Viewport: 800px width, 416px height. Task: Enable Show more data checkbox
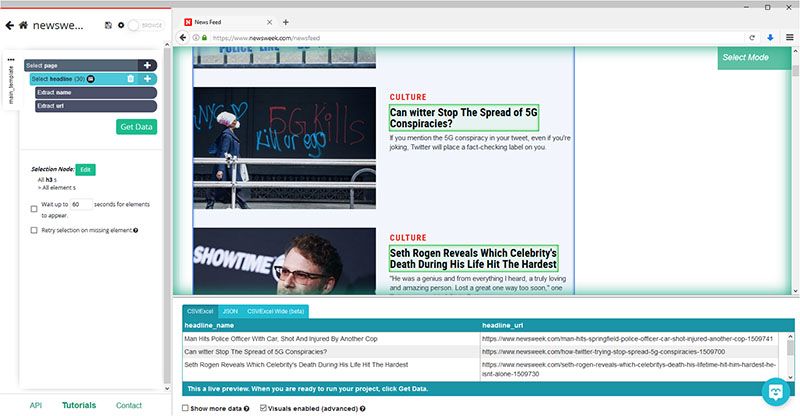186,408
